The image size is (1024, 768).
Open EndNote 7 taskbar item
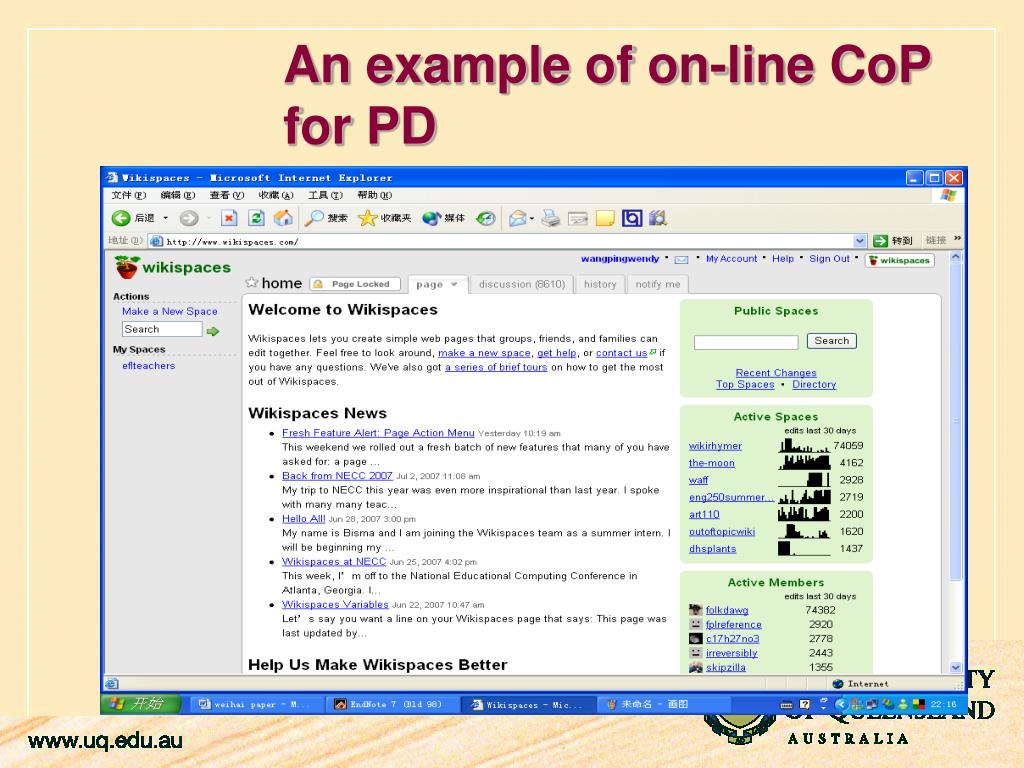[394, 704]
